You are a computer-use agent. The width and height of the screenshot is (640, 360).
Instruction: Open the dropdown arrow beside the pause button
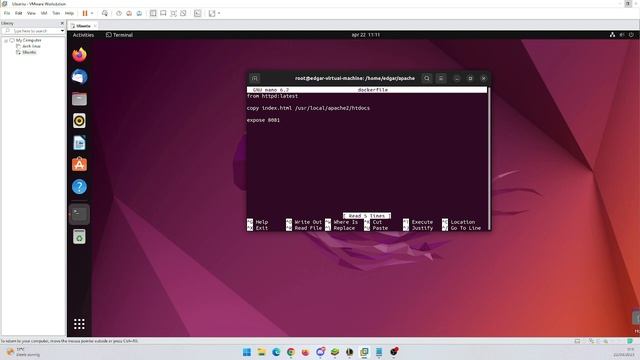click(x=92, y=13)
